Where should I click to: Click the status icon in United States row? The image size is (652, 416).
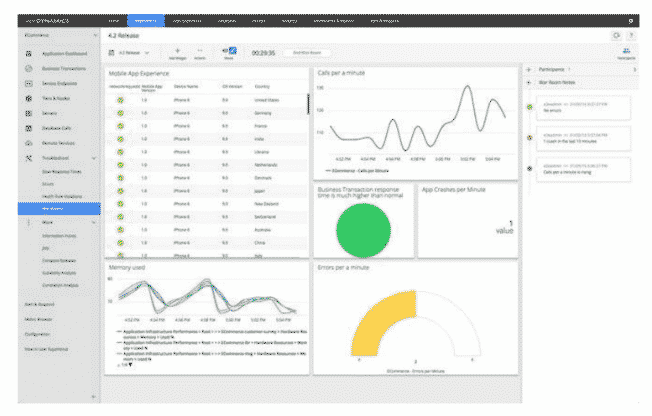click(121, 100)
